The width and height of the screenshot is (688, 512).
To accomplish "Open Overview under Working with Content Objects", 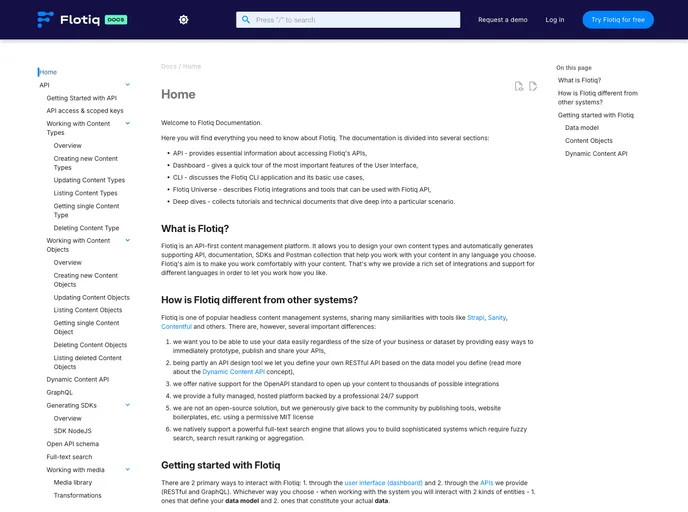I will [68, 262].
